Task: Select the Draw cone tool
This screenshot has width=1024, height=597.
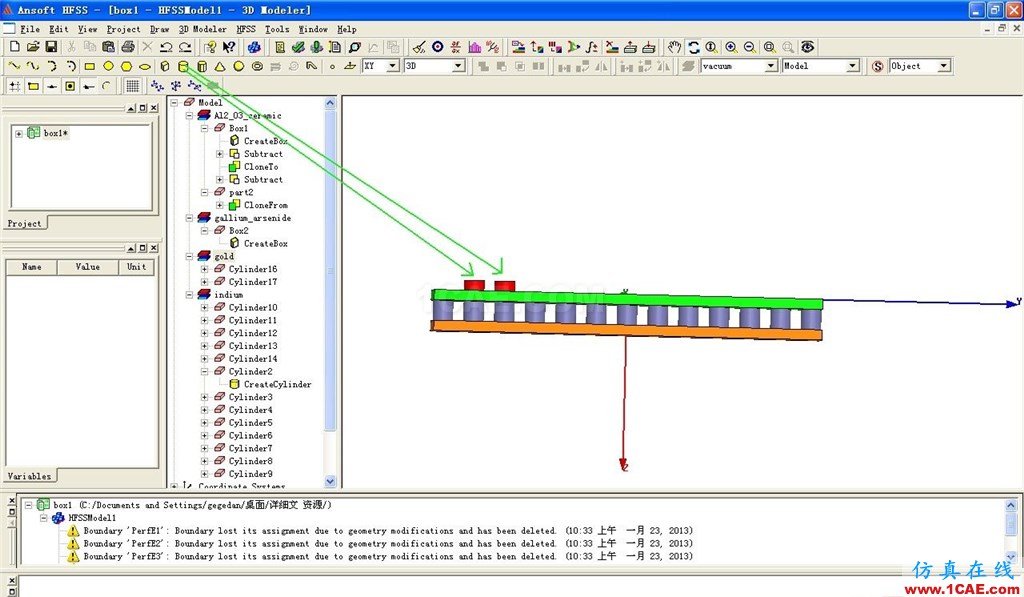Action: coord(221,66)
